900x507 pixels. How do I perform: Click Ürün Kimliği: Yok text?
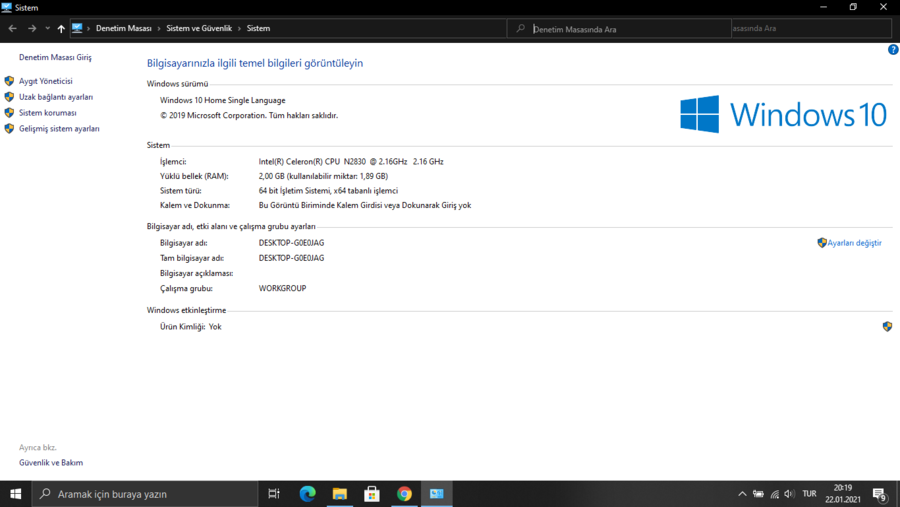click(x=191, y=327)
